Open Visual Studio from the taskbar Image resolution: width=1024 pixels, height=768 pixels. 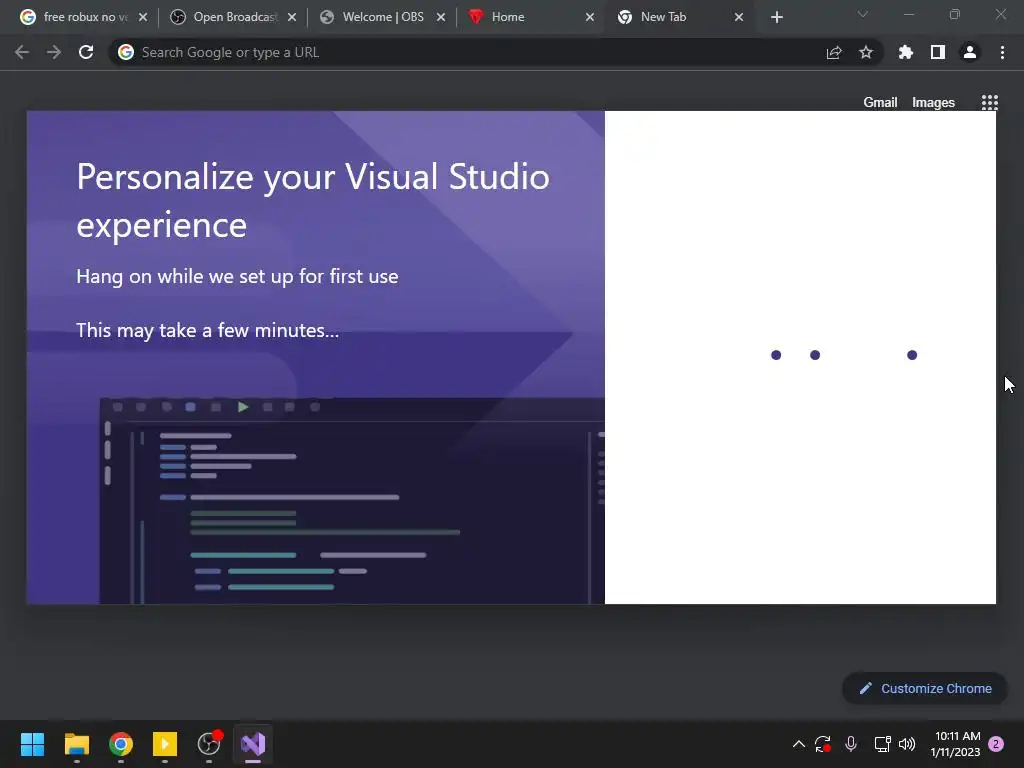253,744
